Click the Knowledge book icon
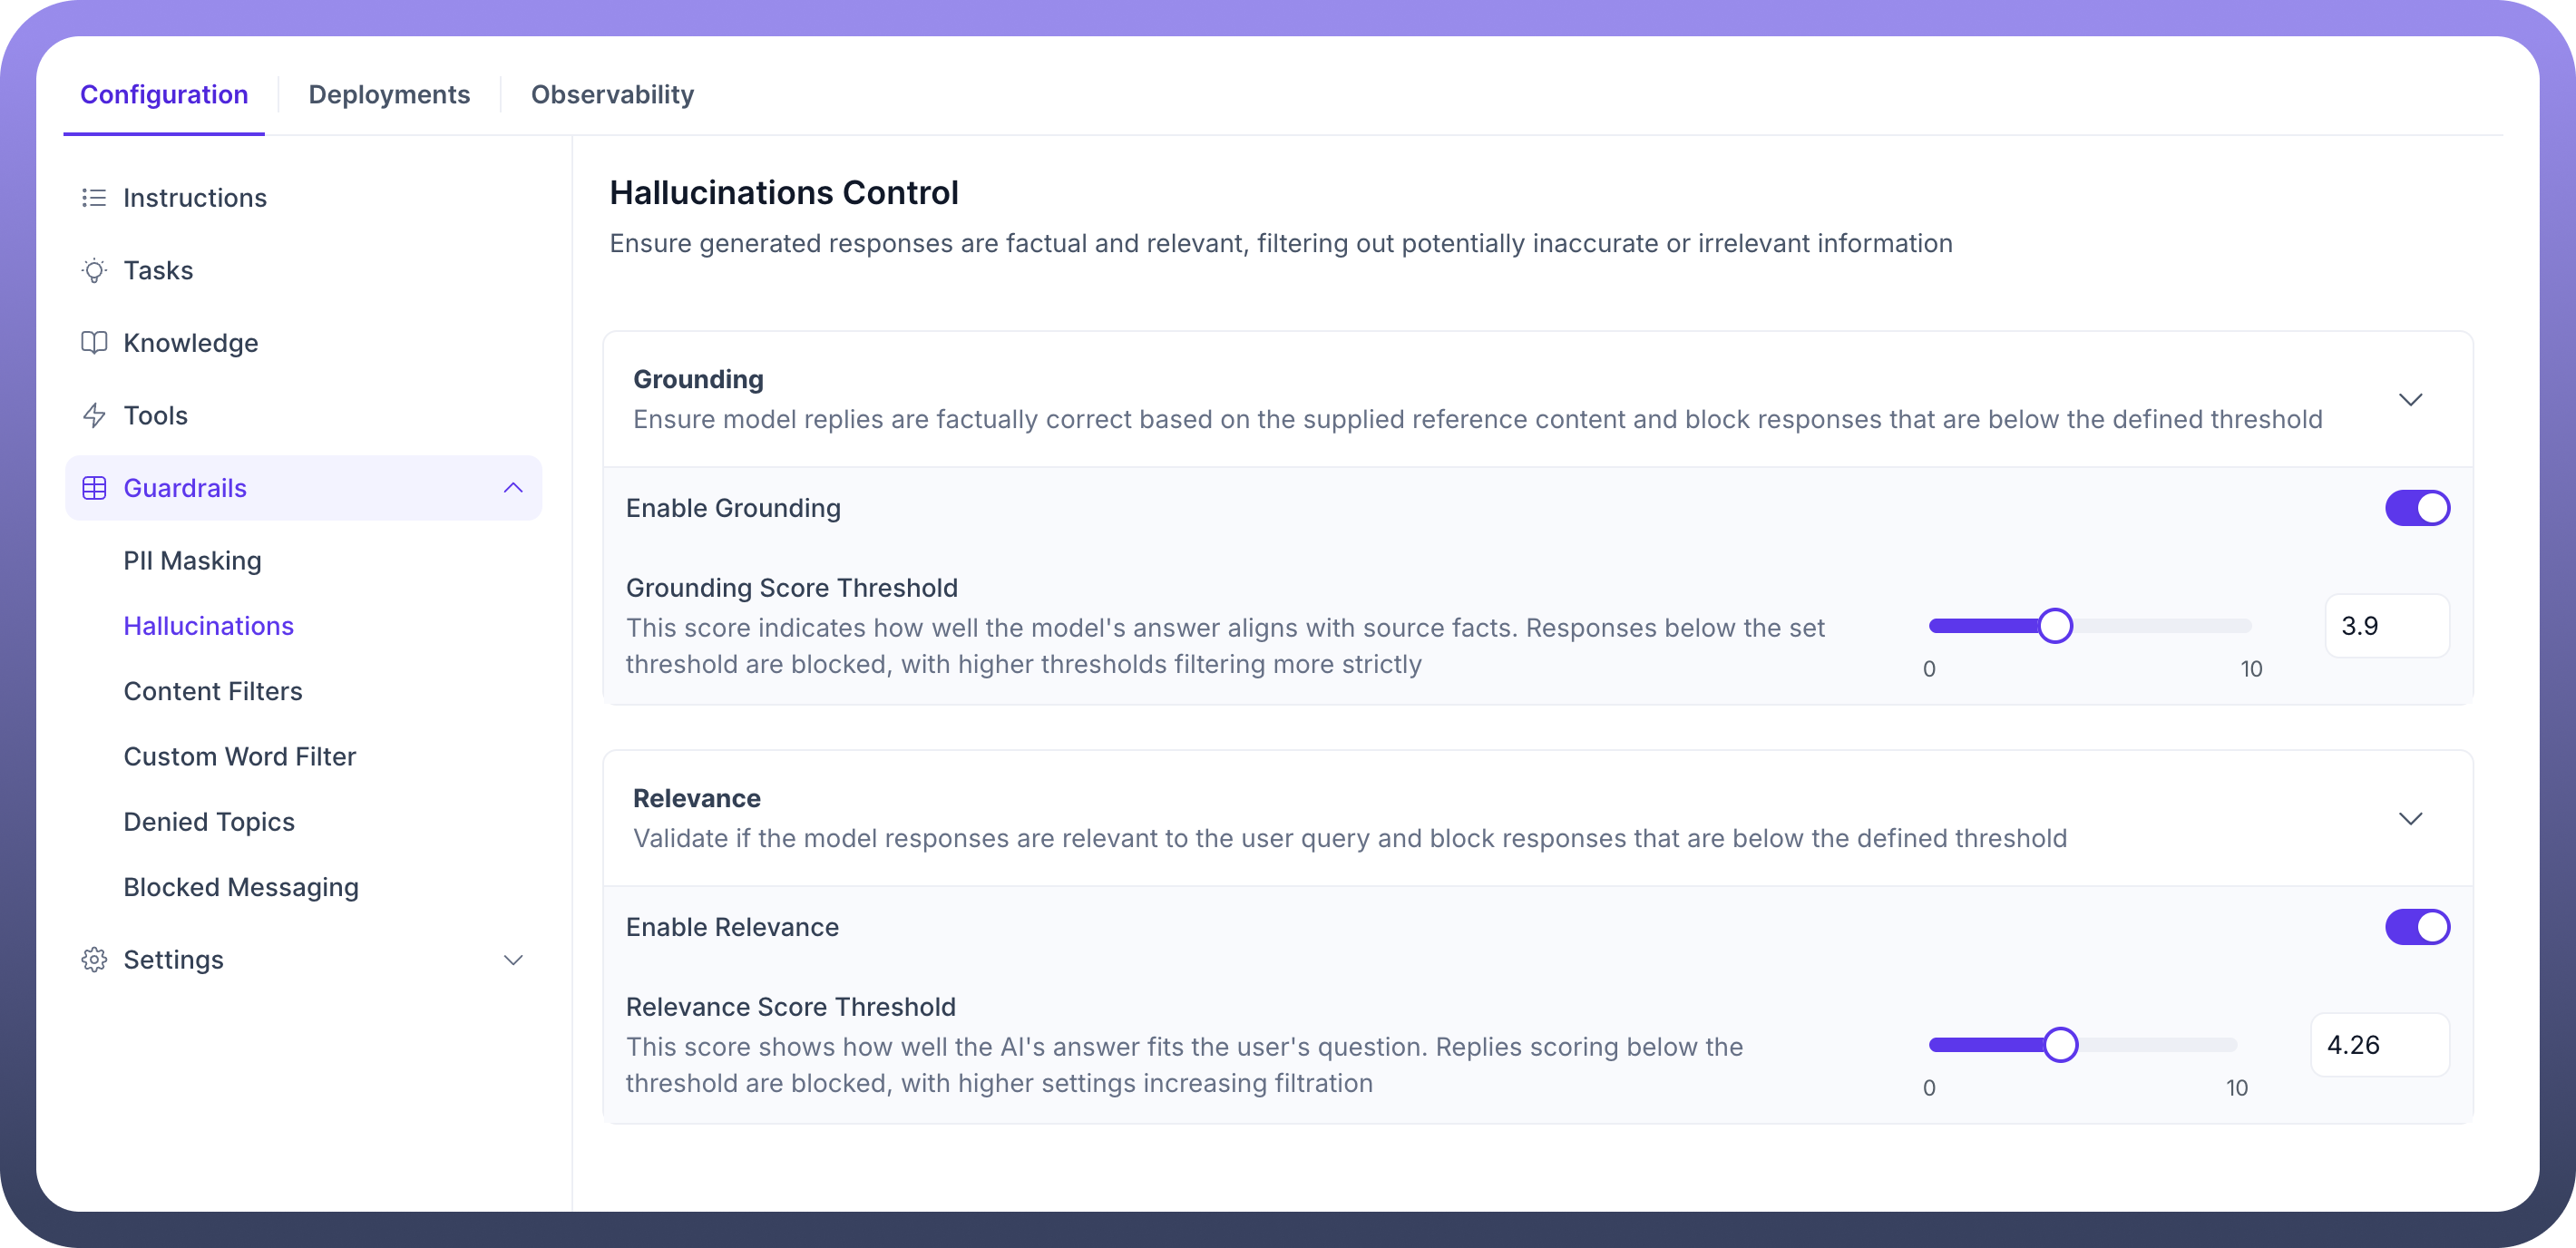 (x=94, y=343)
